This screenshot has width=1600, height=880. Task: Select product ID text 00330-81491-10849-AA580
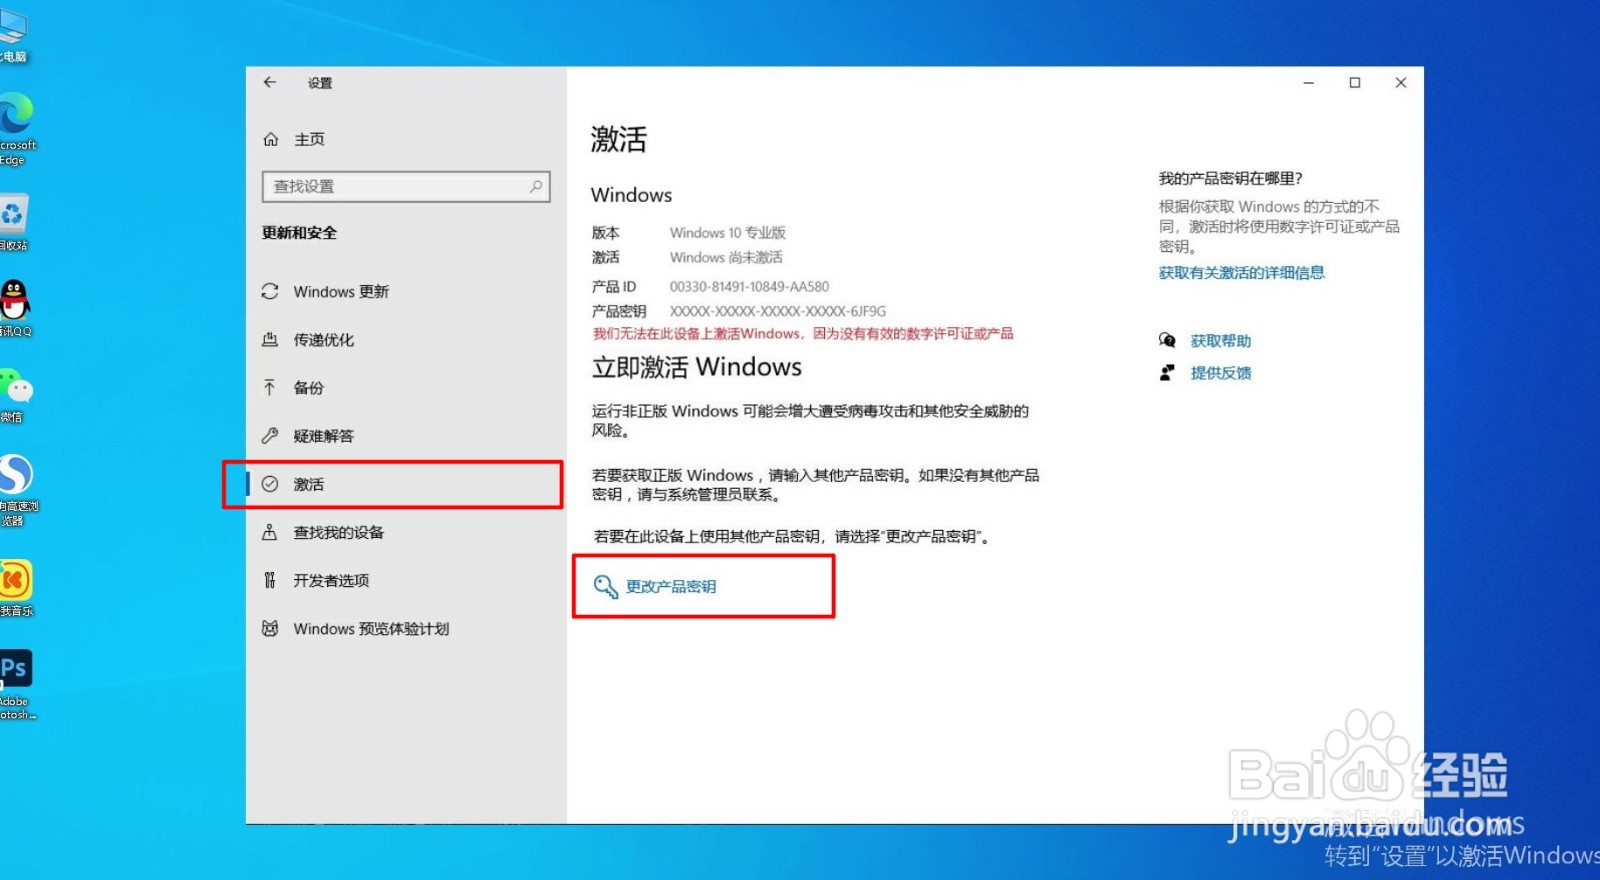[749, 287]
